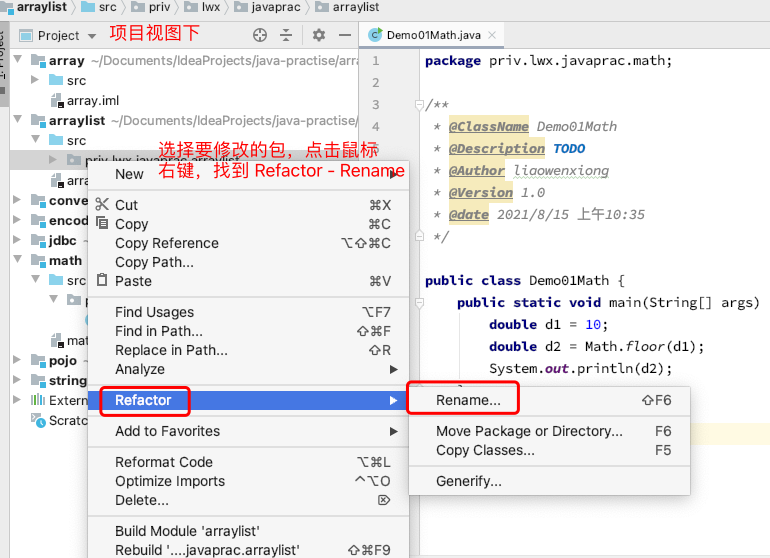Click 'liaowenxiong' author name in editor
770x558 pixels.
point(561,171)
